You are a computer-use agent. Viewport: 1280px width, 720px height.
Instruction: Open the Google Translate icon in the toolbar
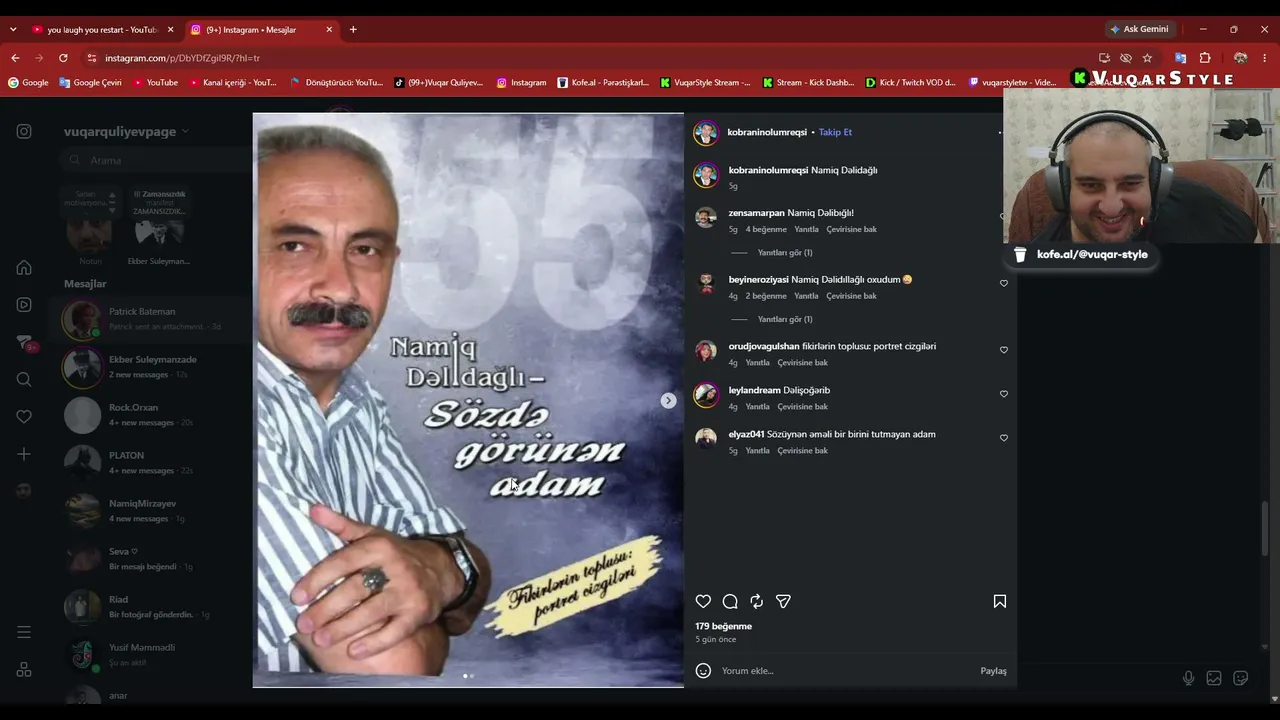[1180, 58]
